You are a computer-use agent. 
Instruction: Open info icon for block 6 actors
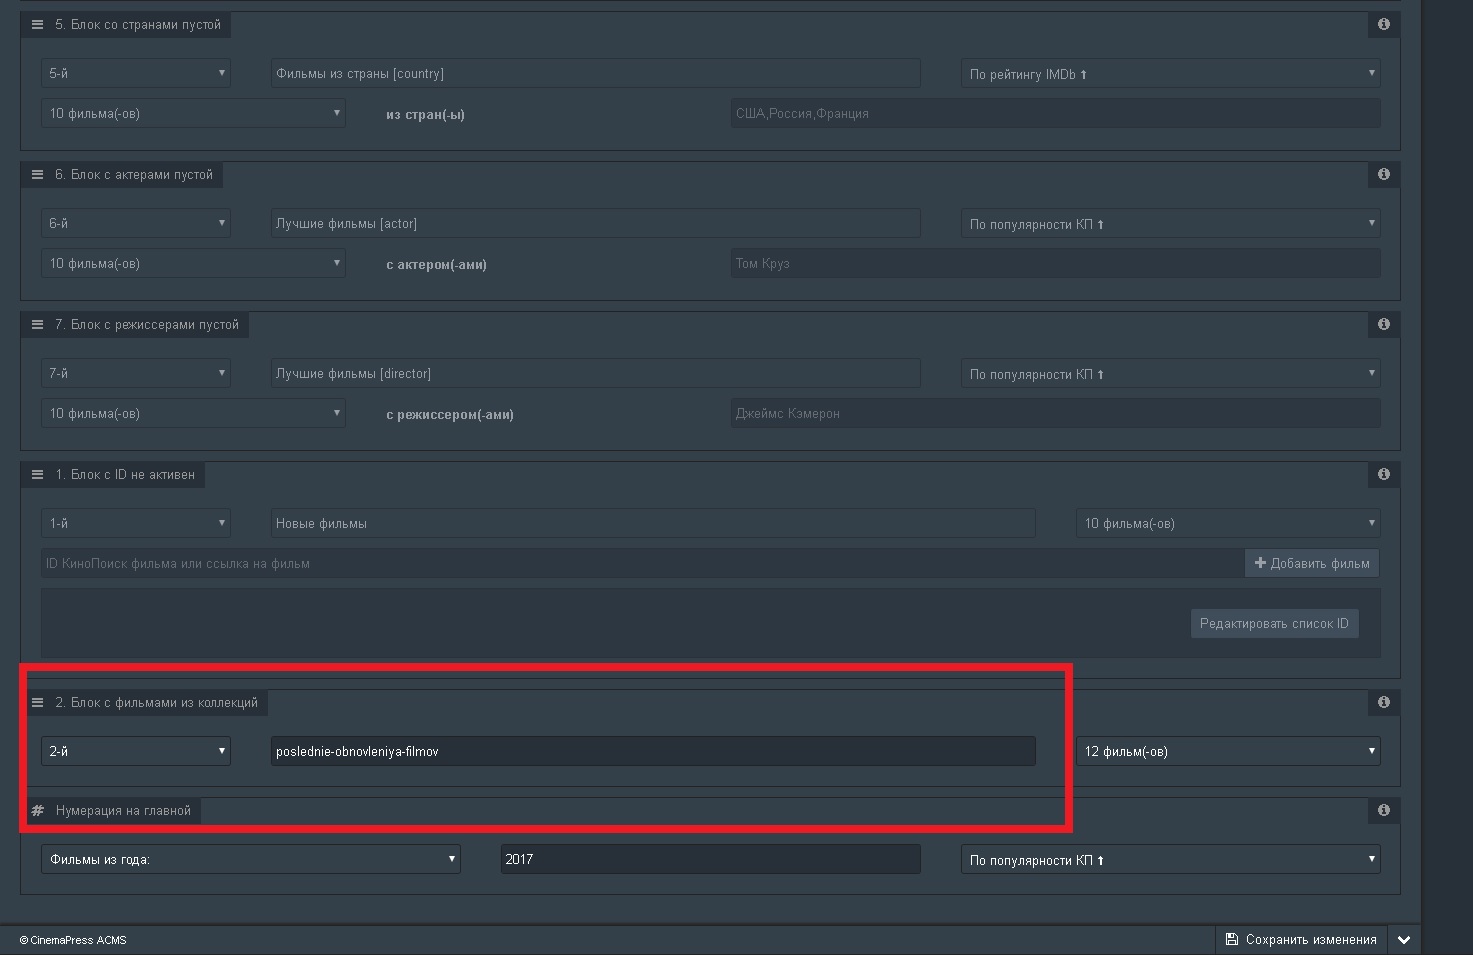pos(1384,174)
